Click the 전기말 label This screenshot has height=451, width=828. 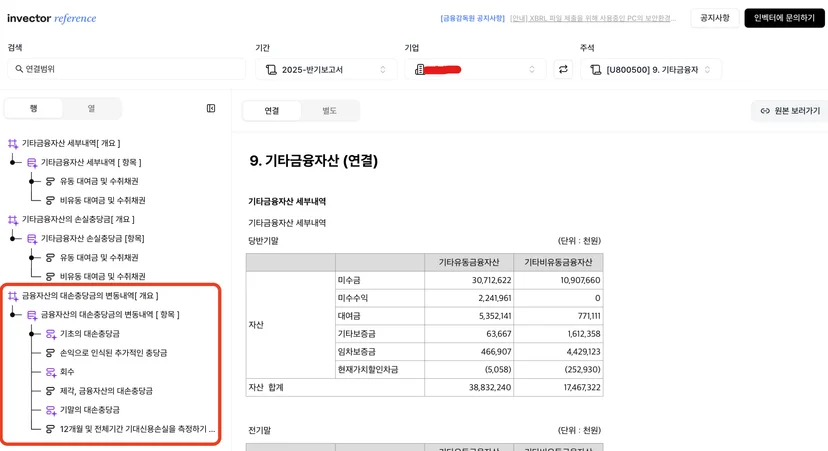[x=259, y=430]
